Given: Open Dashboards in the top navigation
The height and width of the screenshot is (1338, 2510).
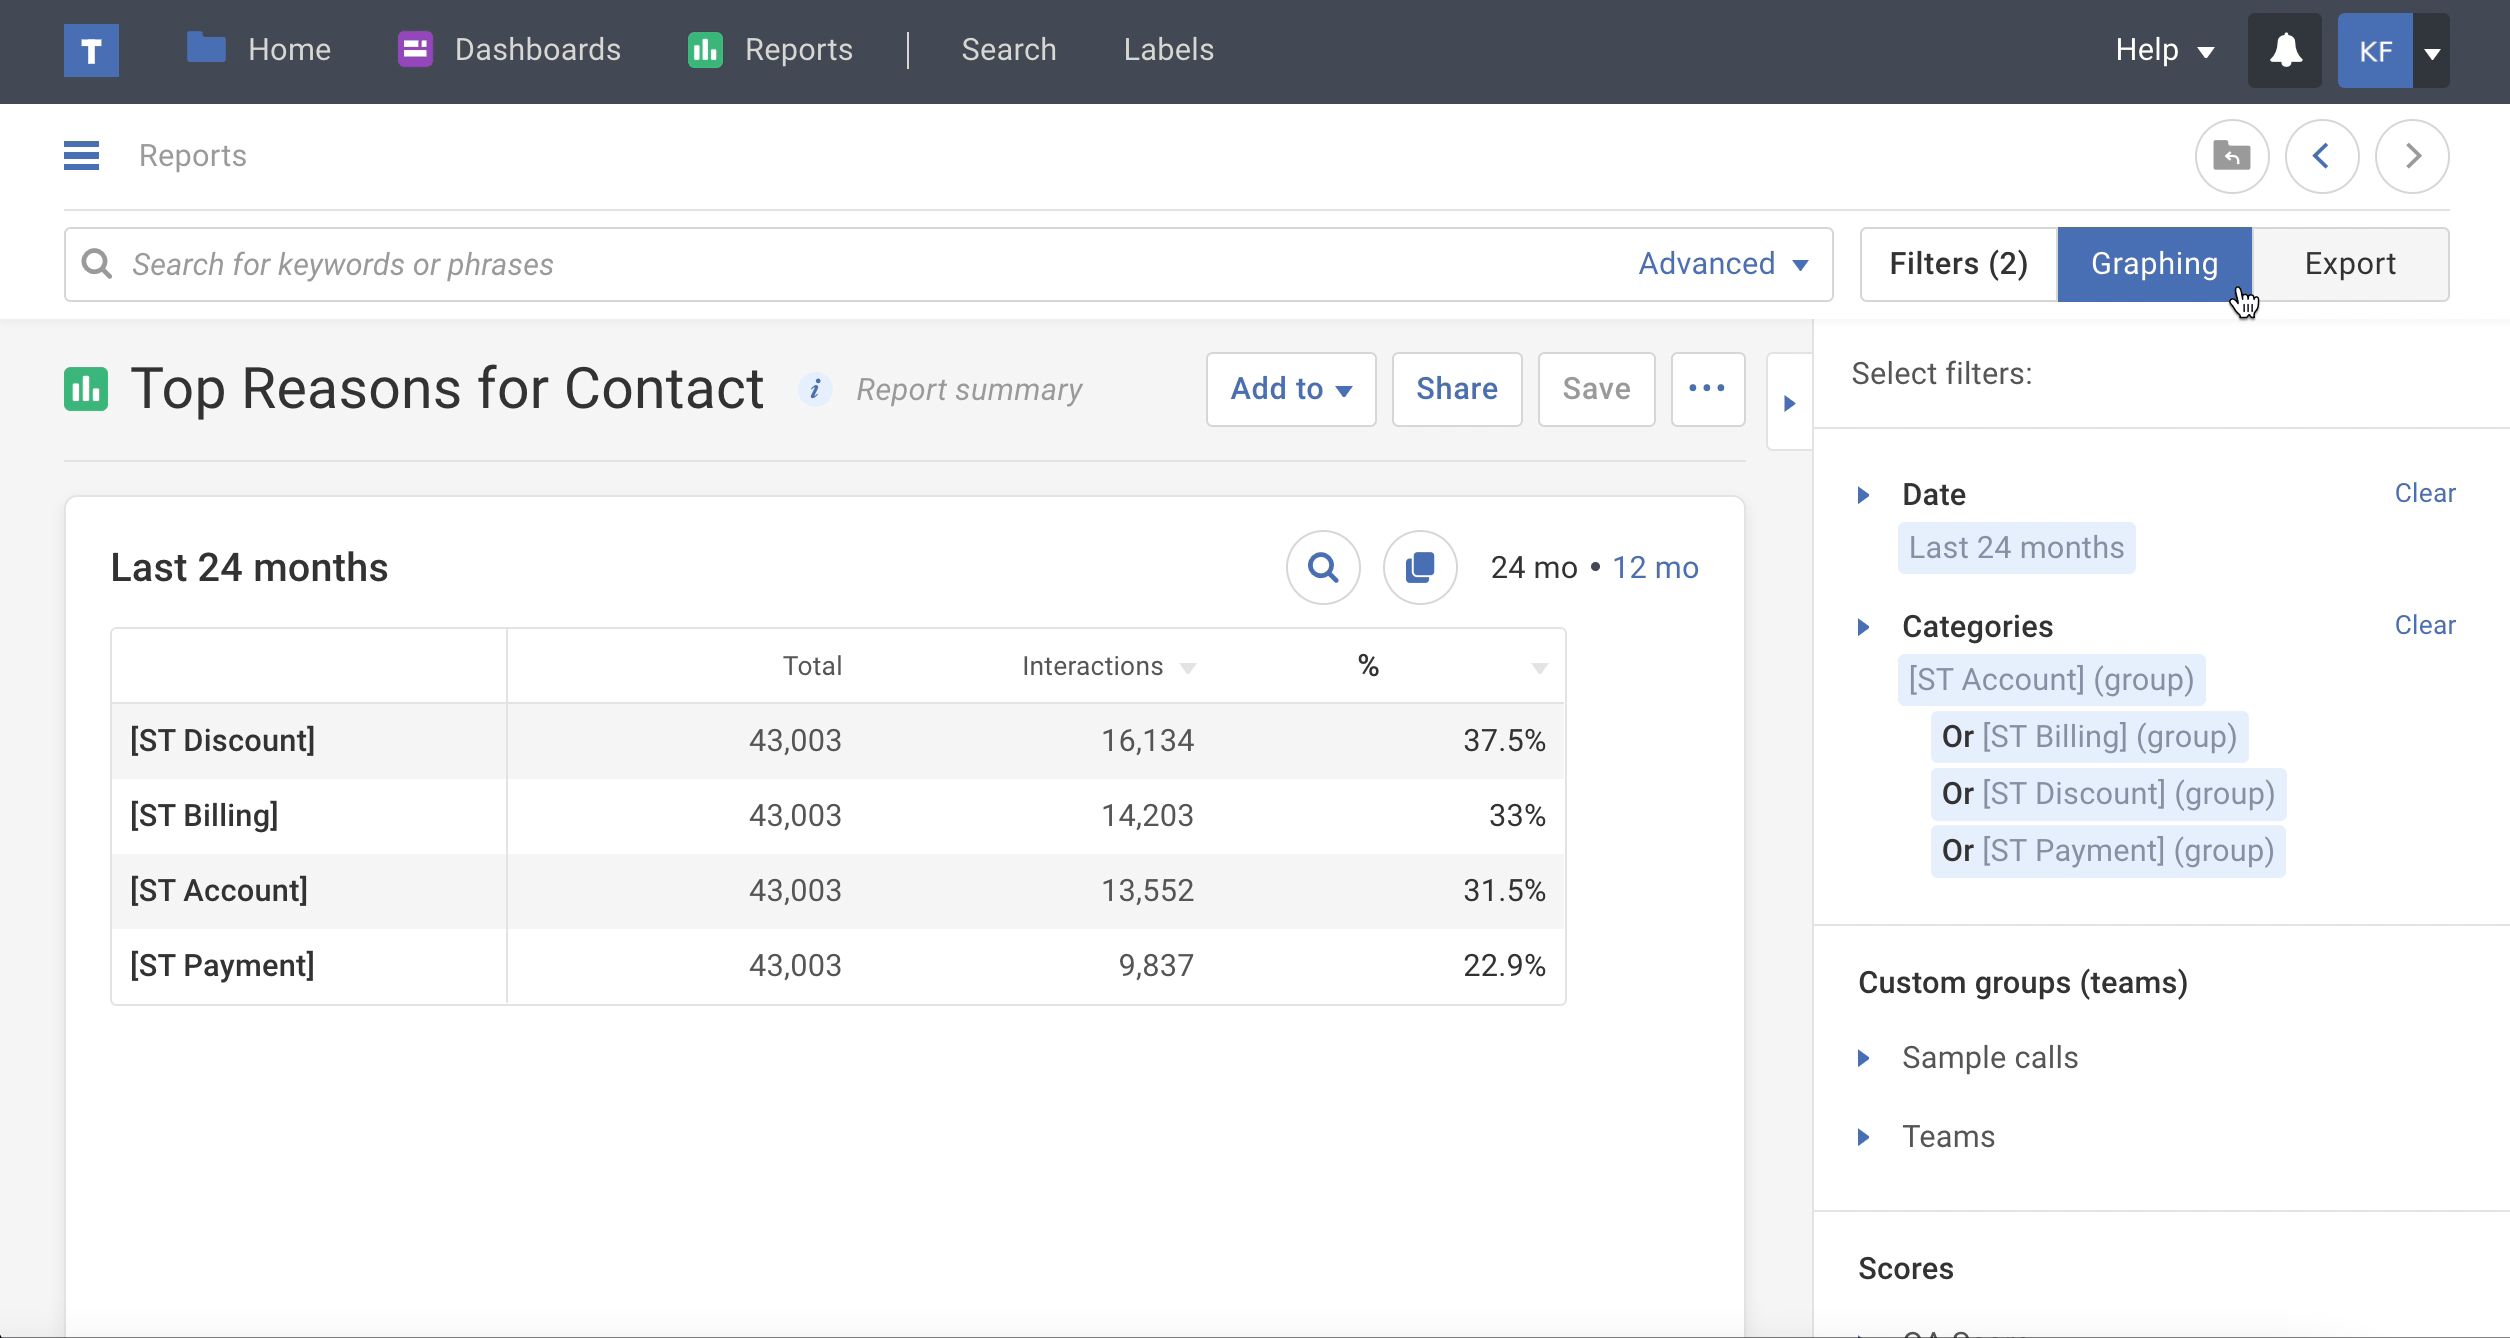Looking at the screenshot, I should [510, 50].
